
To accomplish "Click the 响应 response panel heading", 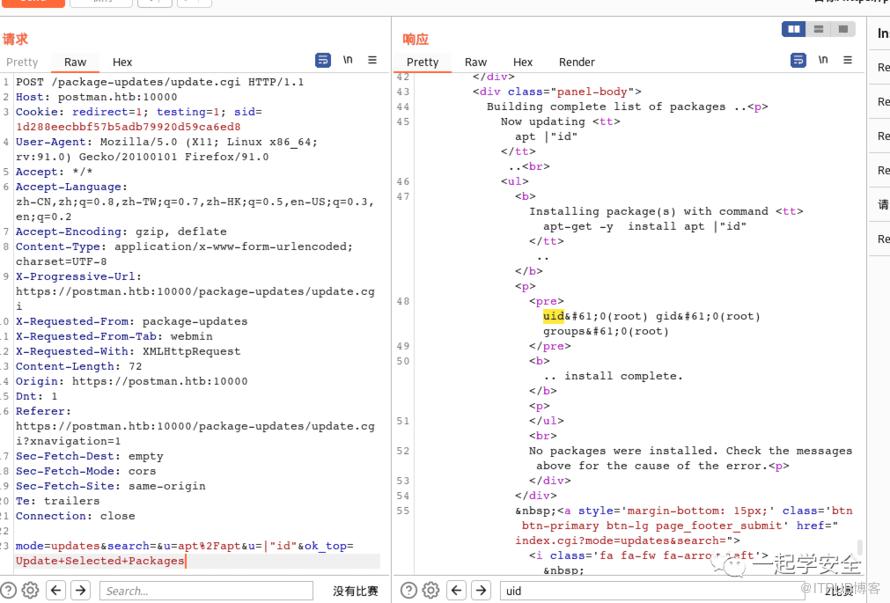I will click(x=415, y=39).
